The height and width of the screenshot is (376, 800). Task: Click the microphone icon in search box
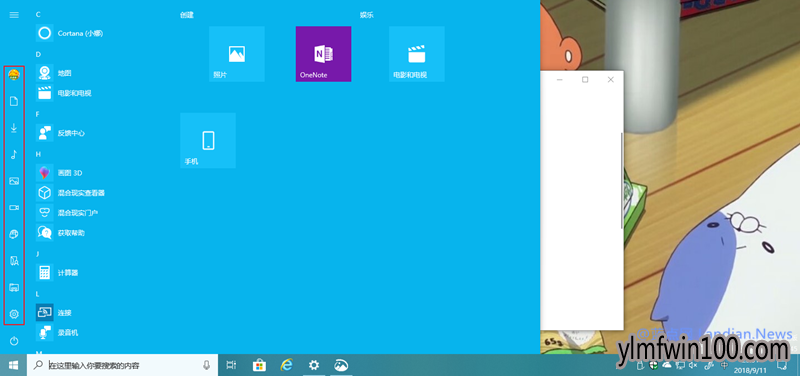207,365
